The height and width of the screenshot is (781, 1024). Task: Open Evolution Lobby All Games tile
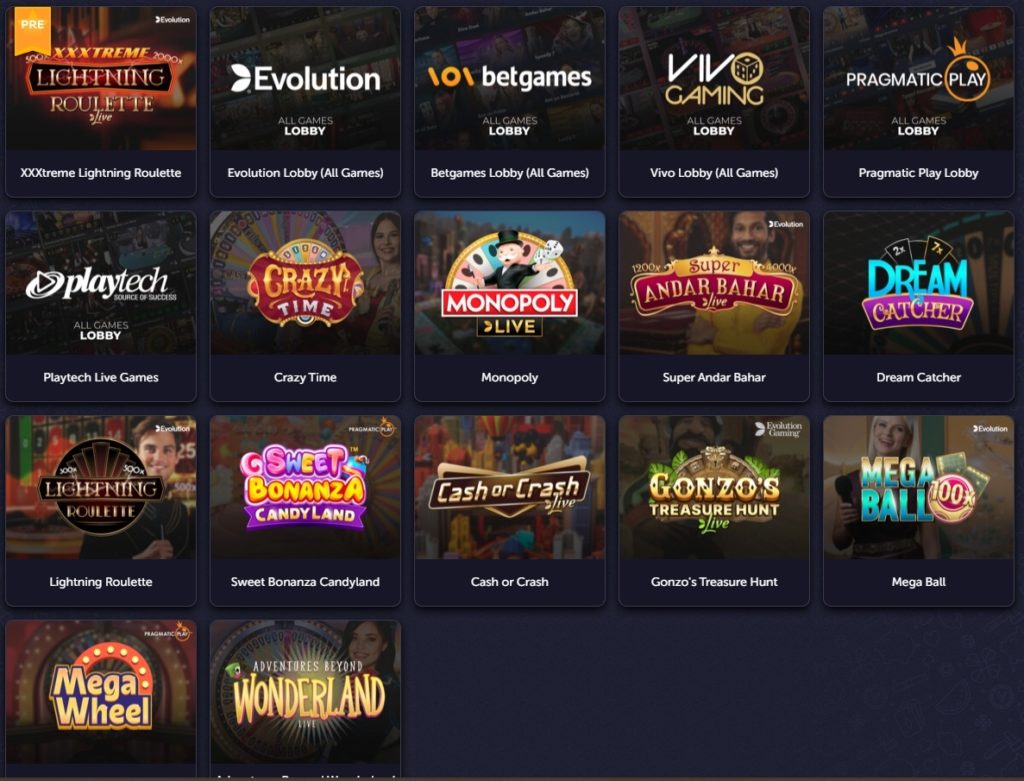click(305, 101)
